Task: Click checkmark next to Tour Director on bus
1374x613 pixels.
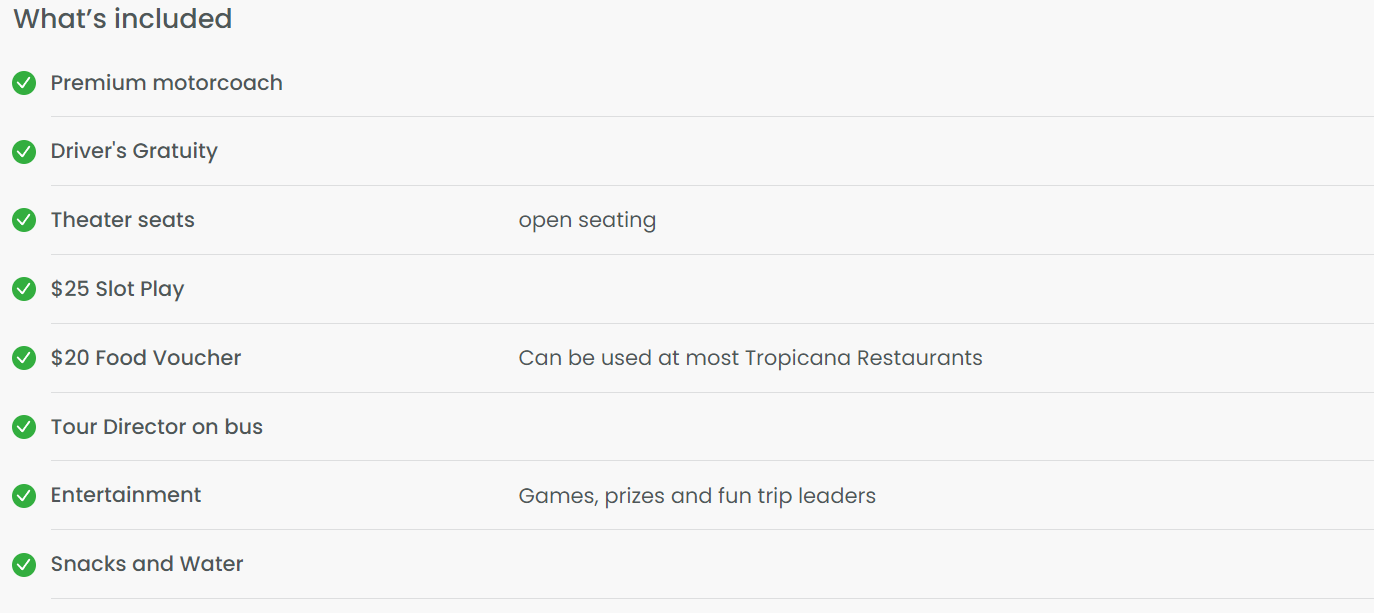Action: (24, 427)
